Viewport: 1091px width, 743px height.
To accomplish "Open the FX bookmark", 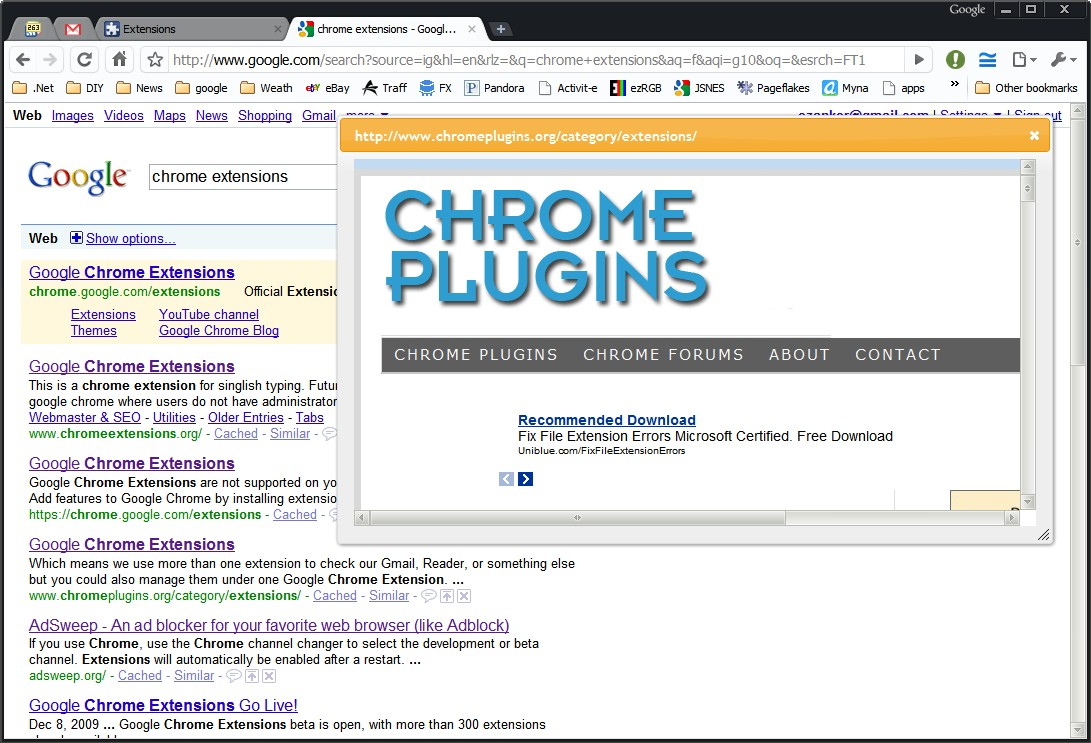I will click(x=436, y=88).
